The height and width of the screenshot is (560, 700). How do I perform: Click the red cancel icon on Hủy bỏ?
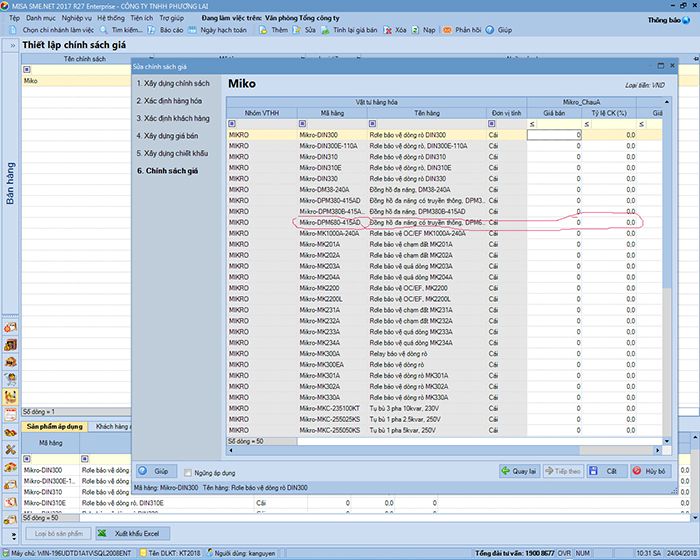click(637, 471)
